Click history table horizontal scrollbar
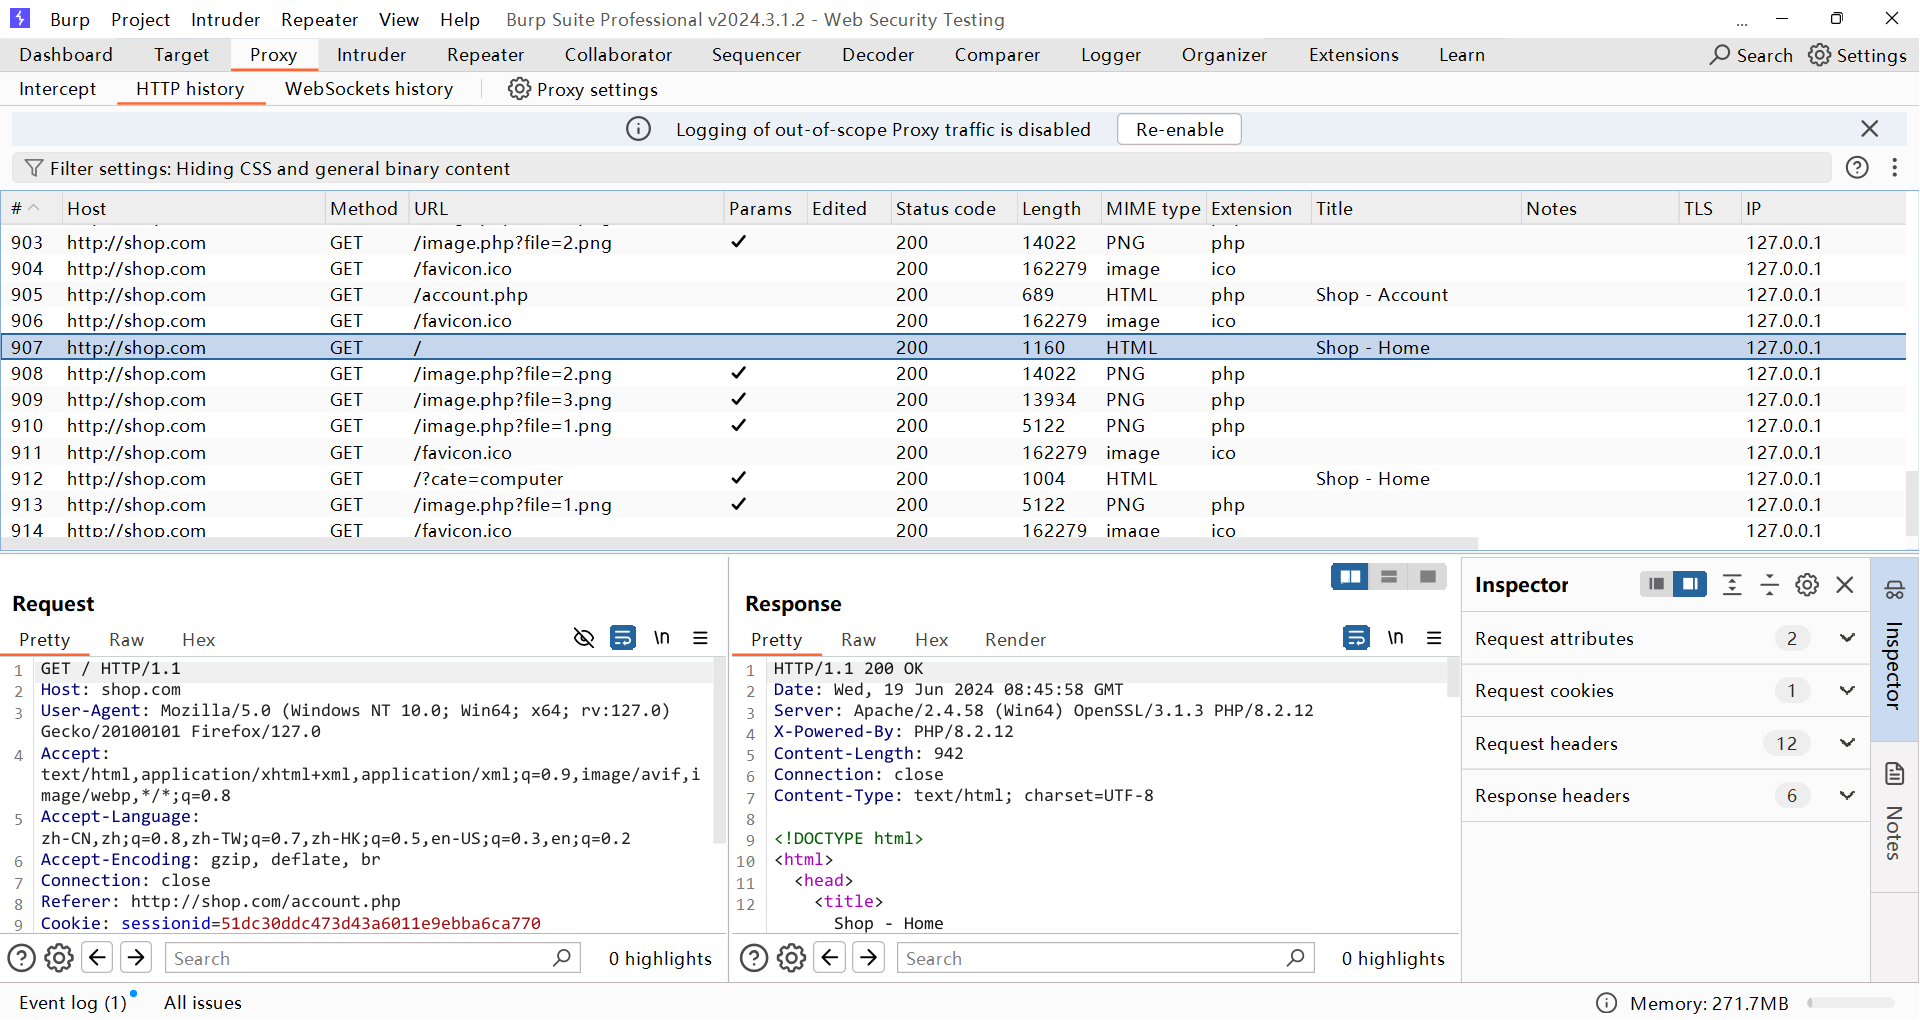 click(x=740, y=544)
